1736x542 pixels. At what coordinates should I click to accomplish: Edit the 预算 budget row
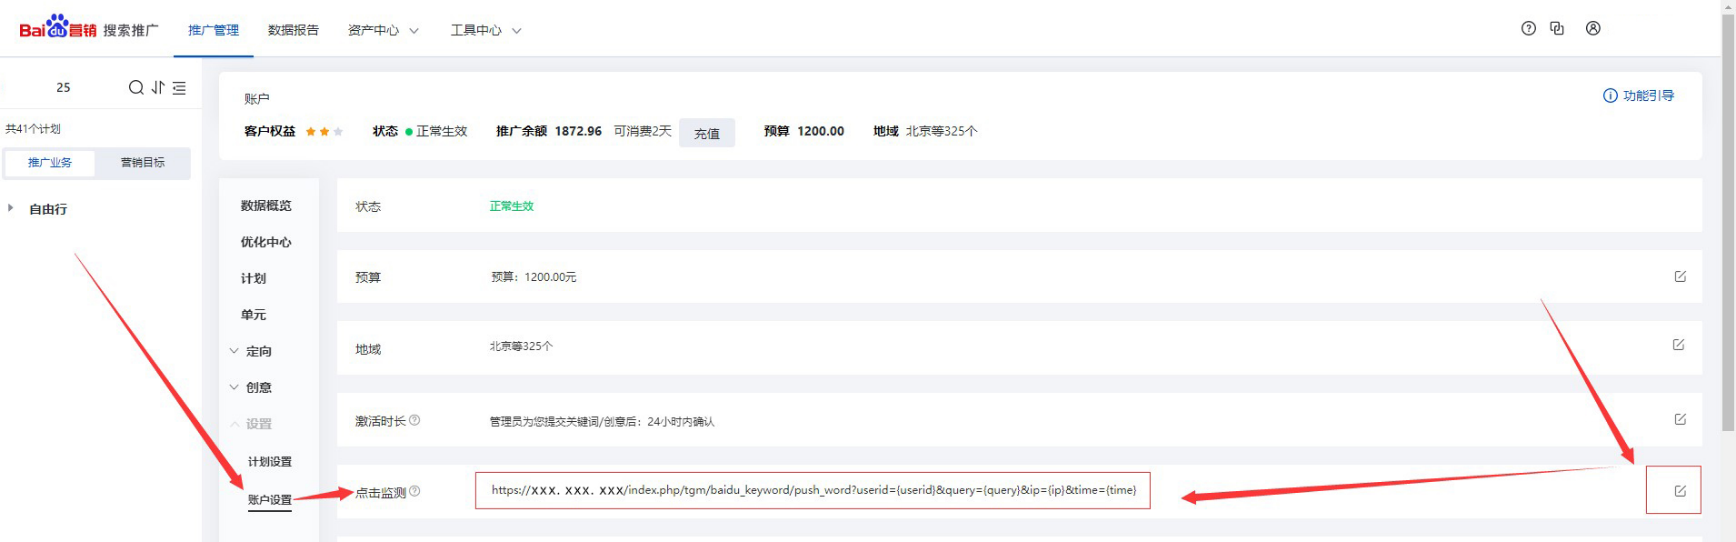click(1680, 277)
